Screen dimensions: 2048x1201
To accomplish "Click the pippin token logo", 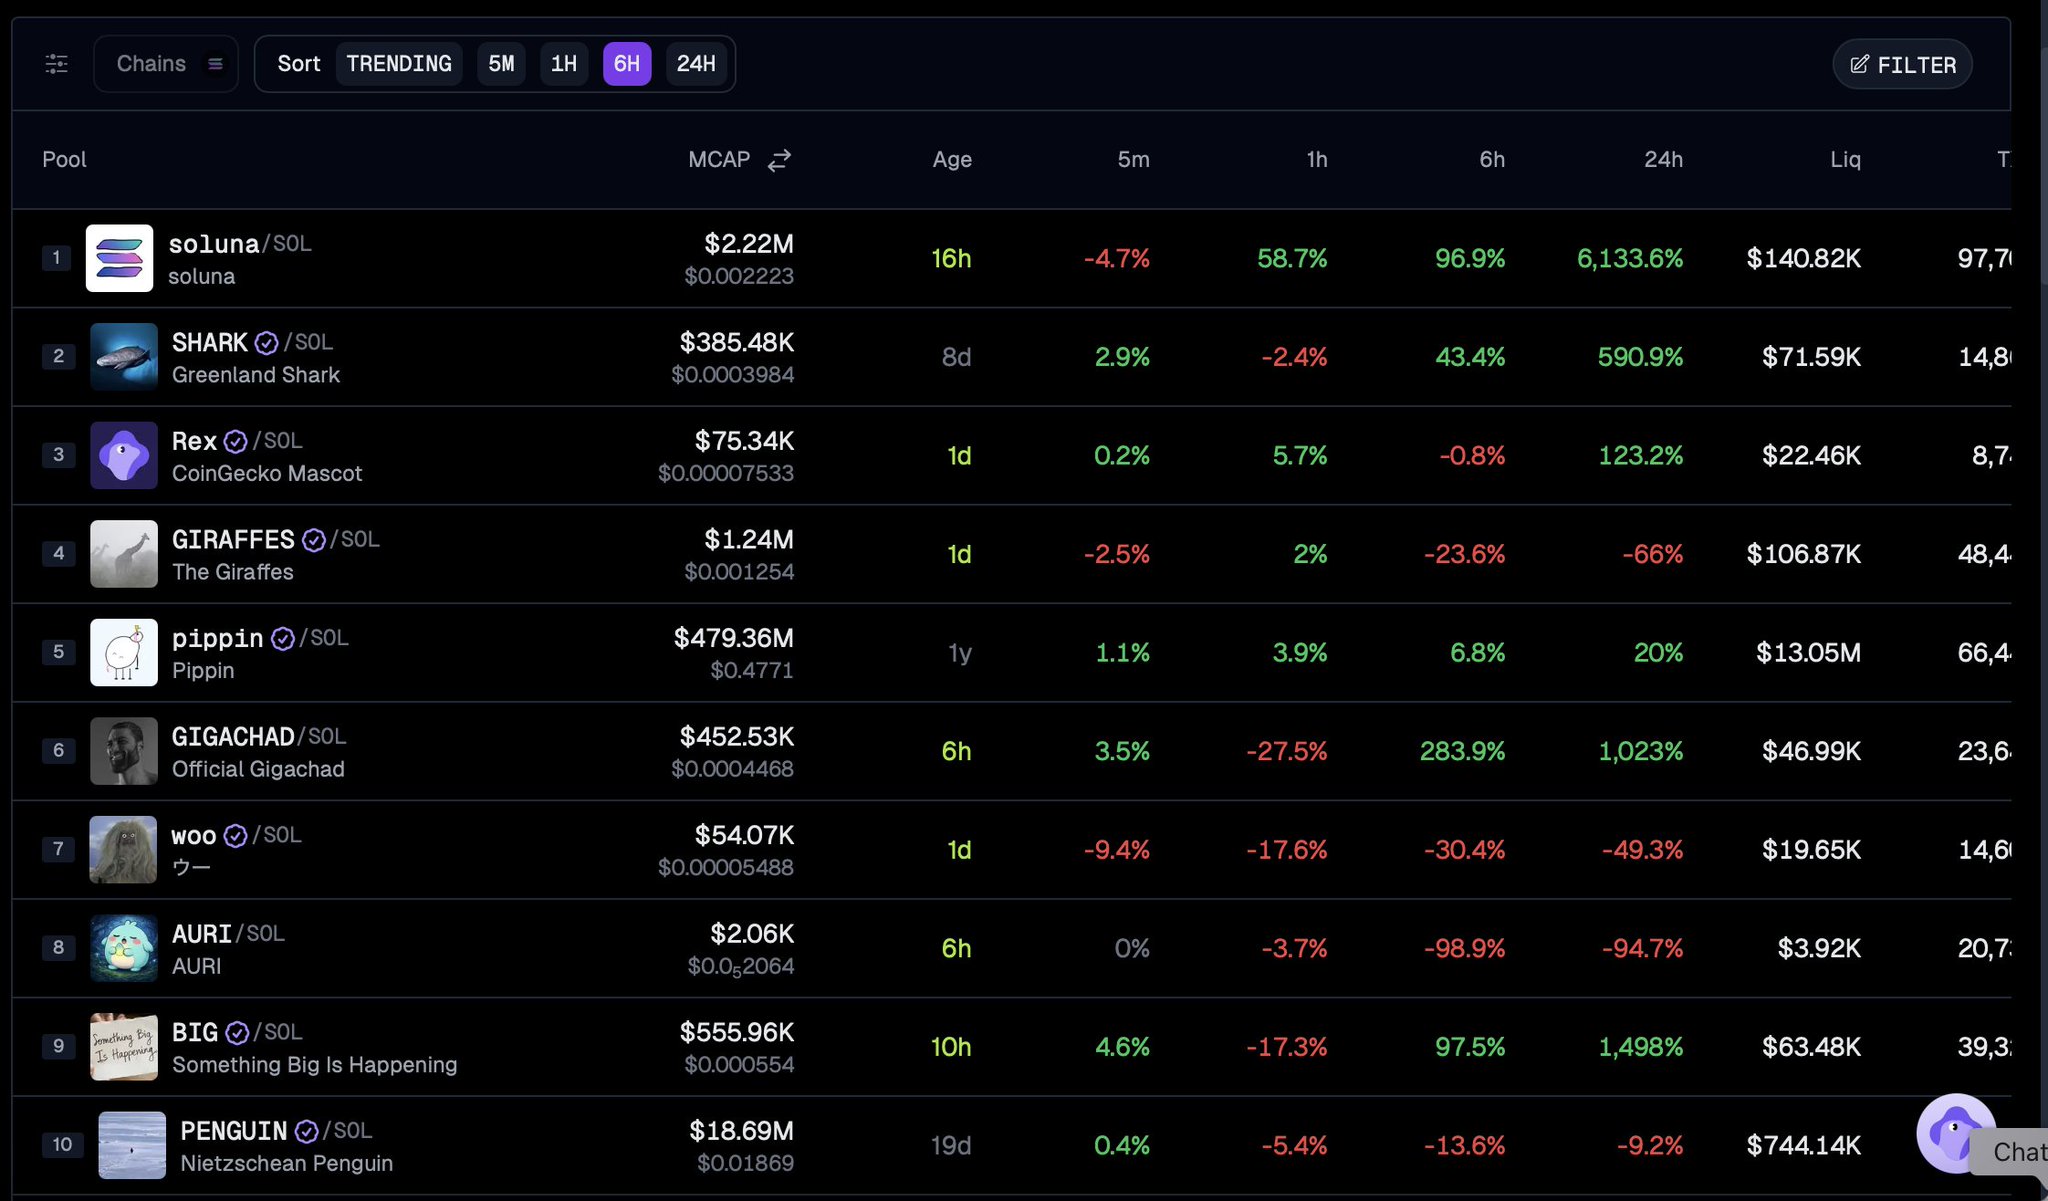I will tap(123, 652).
